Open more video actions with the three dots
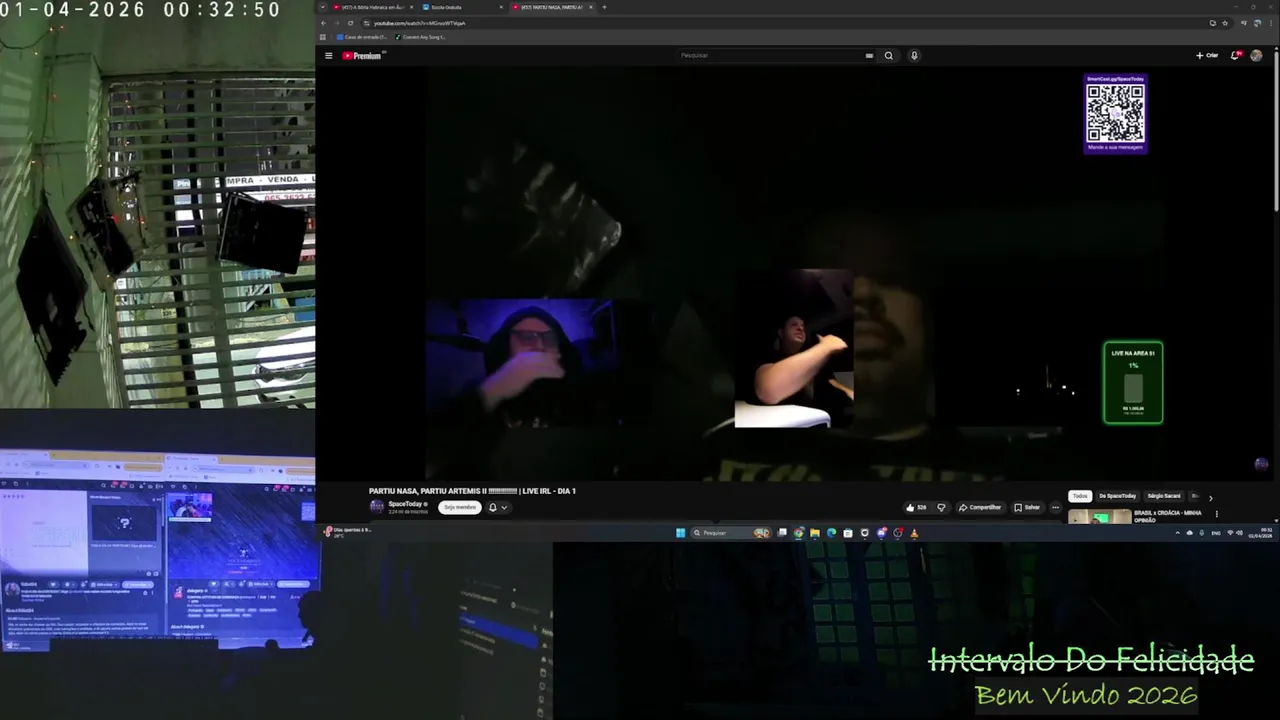1280x720 pixels. tap(1055, 507)
